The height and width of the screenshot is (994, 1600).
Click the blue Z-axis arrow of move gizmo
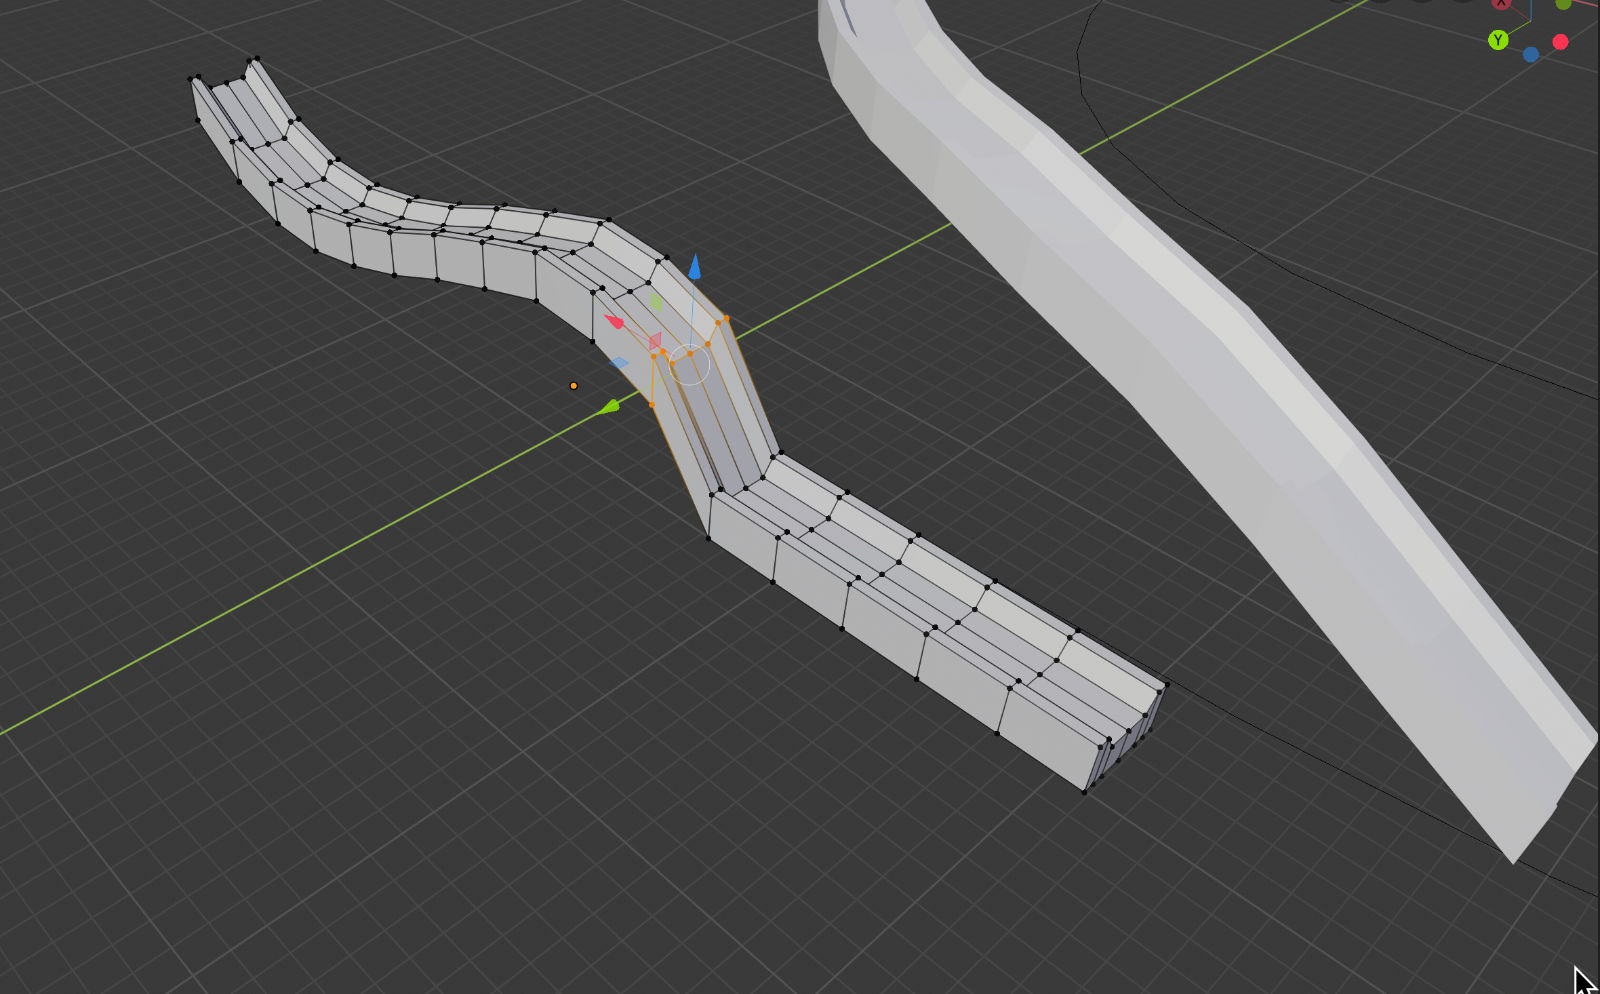694,267
